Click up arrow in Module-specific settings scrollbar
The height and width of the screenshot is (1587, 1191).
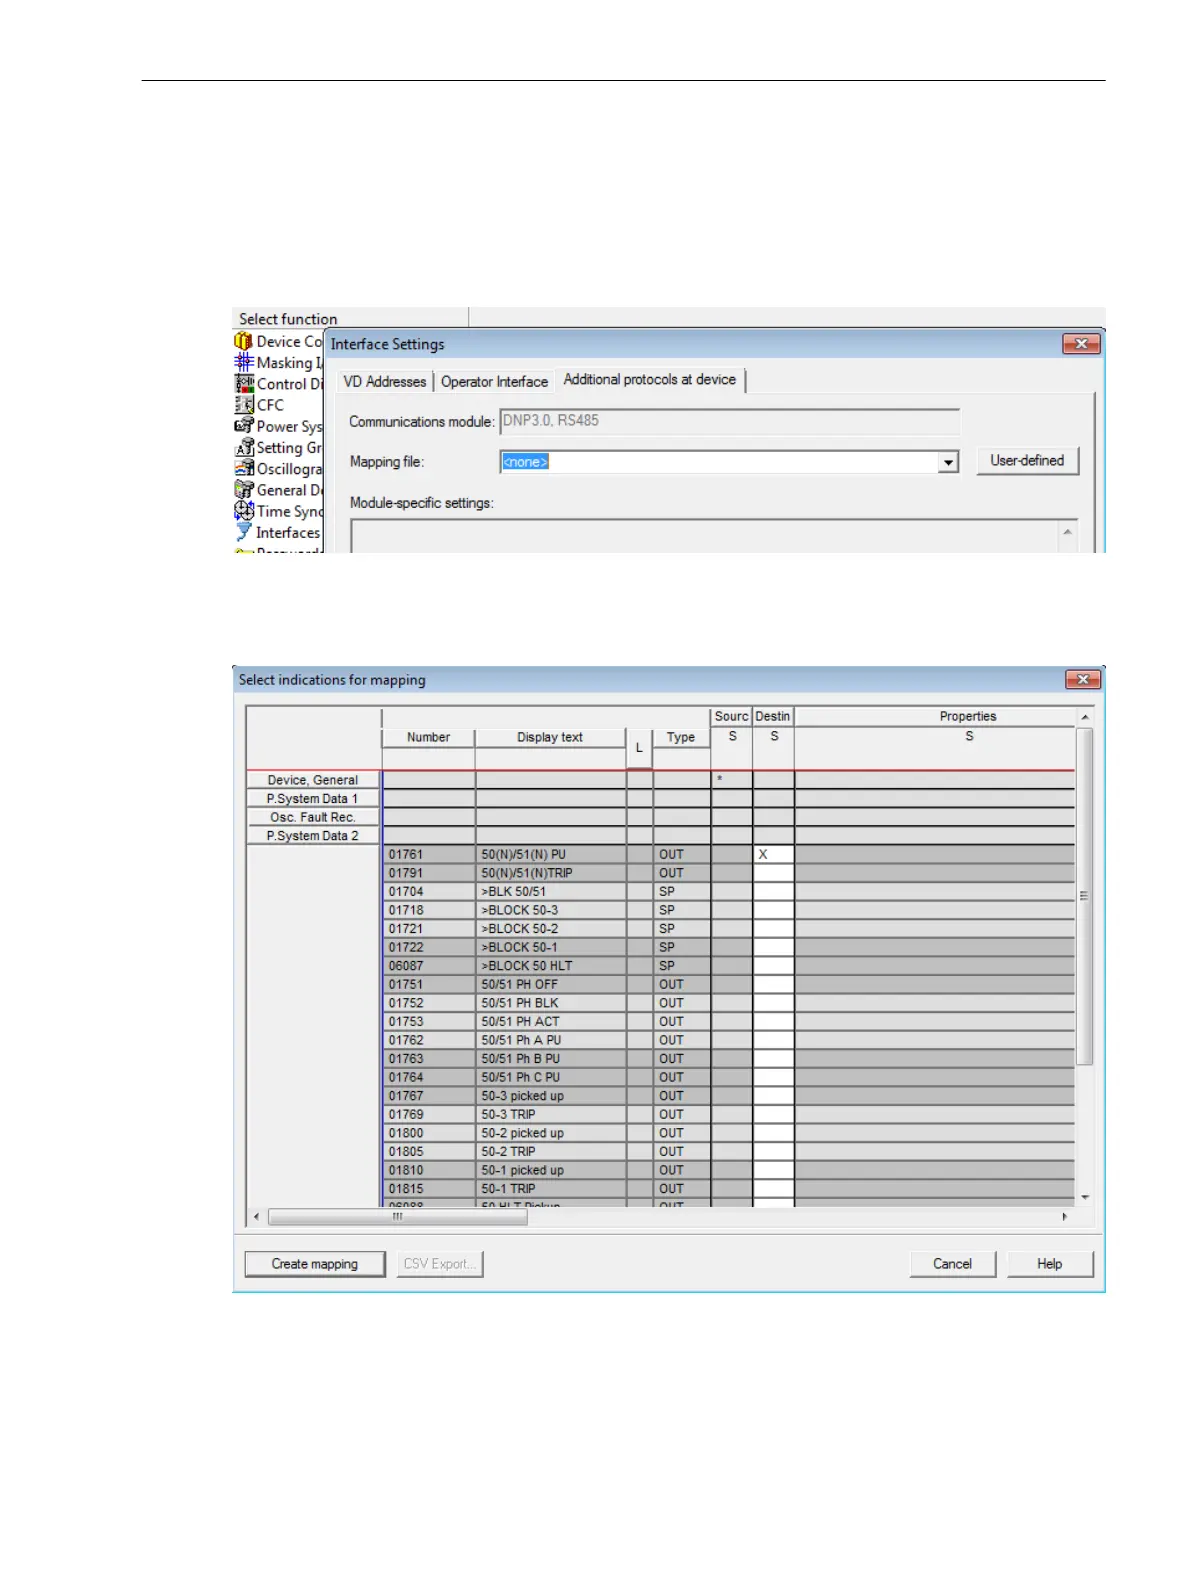point(1067,533)
